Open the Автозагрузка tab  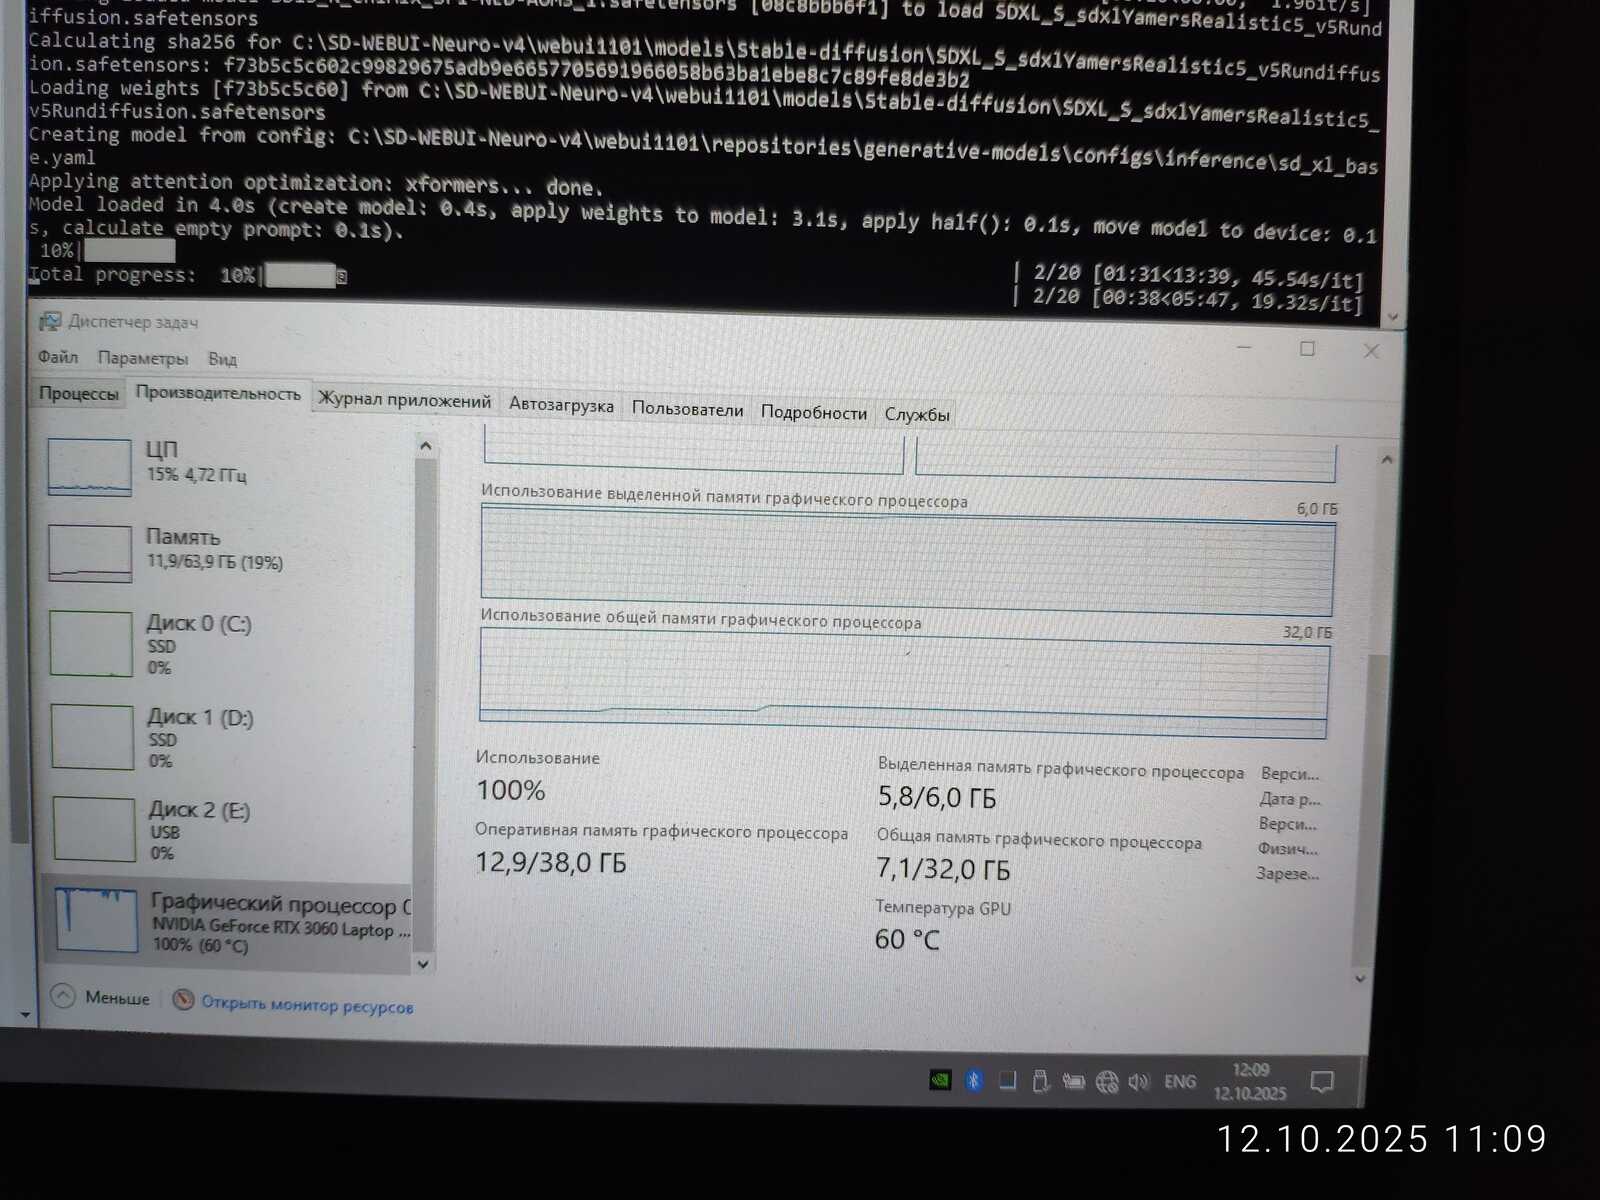tap(561, 405)
